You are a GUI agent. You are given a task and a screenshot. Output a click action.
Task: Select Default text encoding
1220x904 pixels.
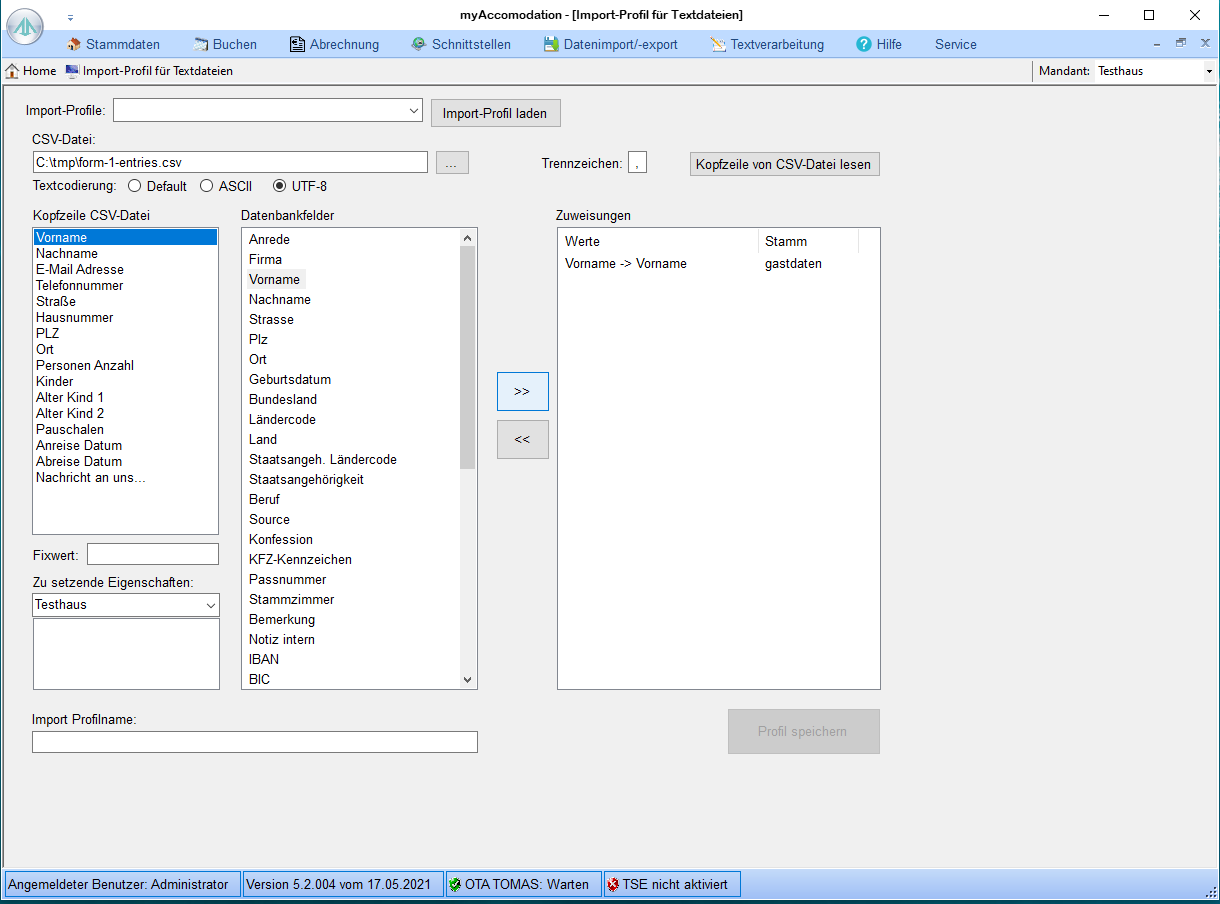[134, 186]
